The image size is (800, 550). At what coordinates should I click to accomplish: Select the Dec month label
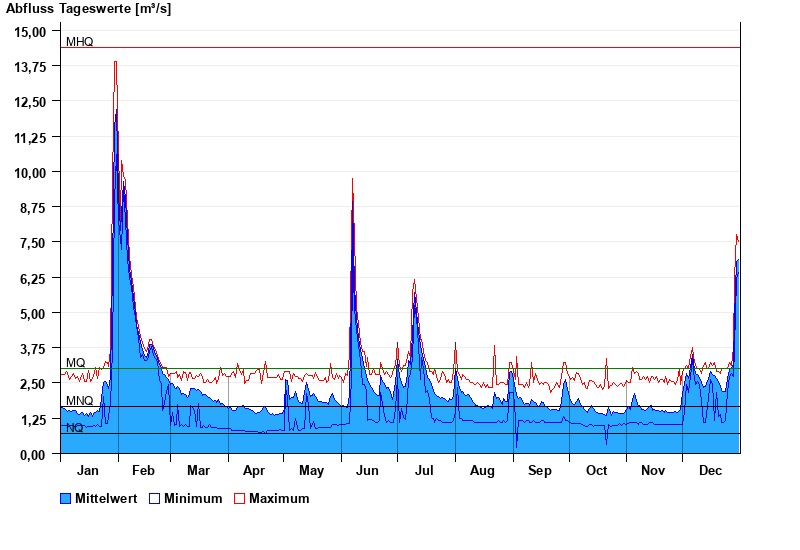[x=710, y=470]
